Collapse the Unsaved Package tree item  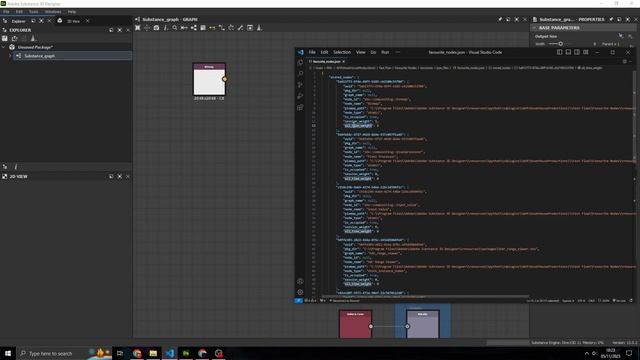tap(4, 47)
